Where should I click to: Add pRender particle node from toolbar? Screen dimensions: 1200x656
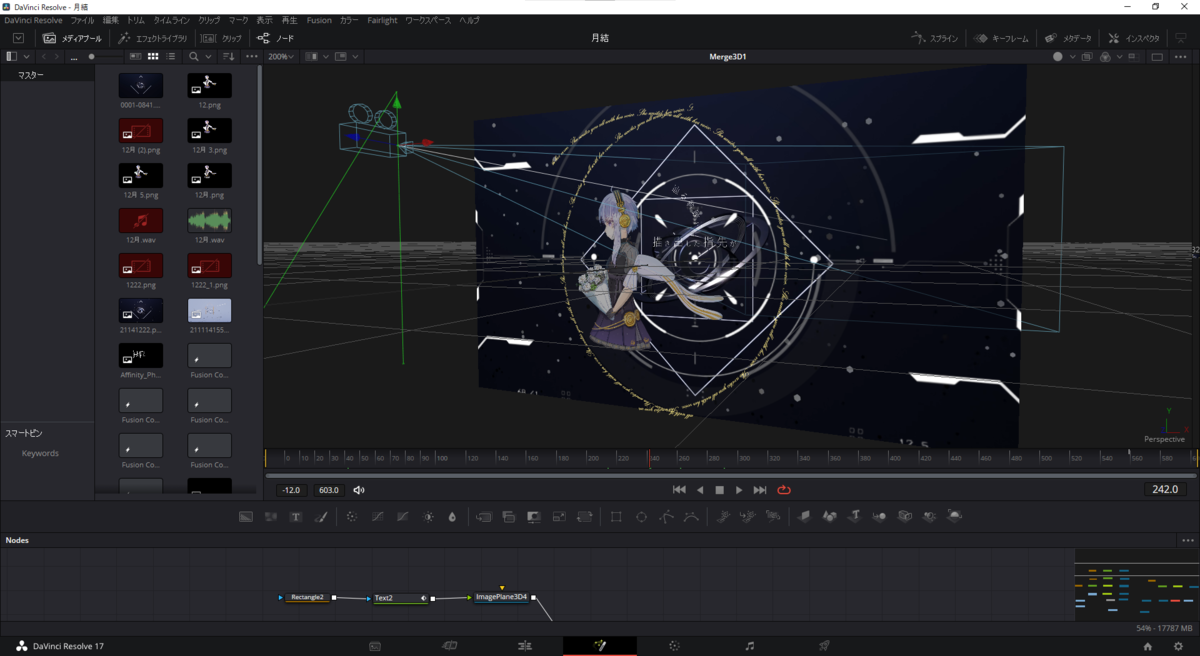click(773, 517)
